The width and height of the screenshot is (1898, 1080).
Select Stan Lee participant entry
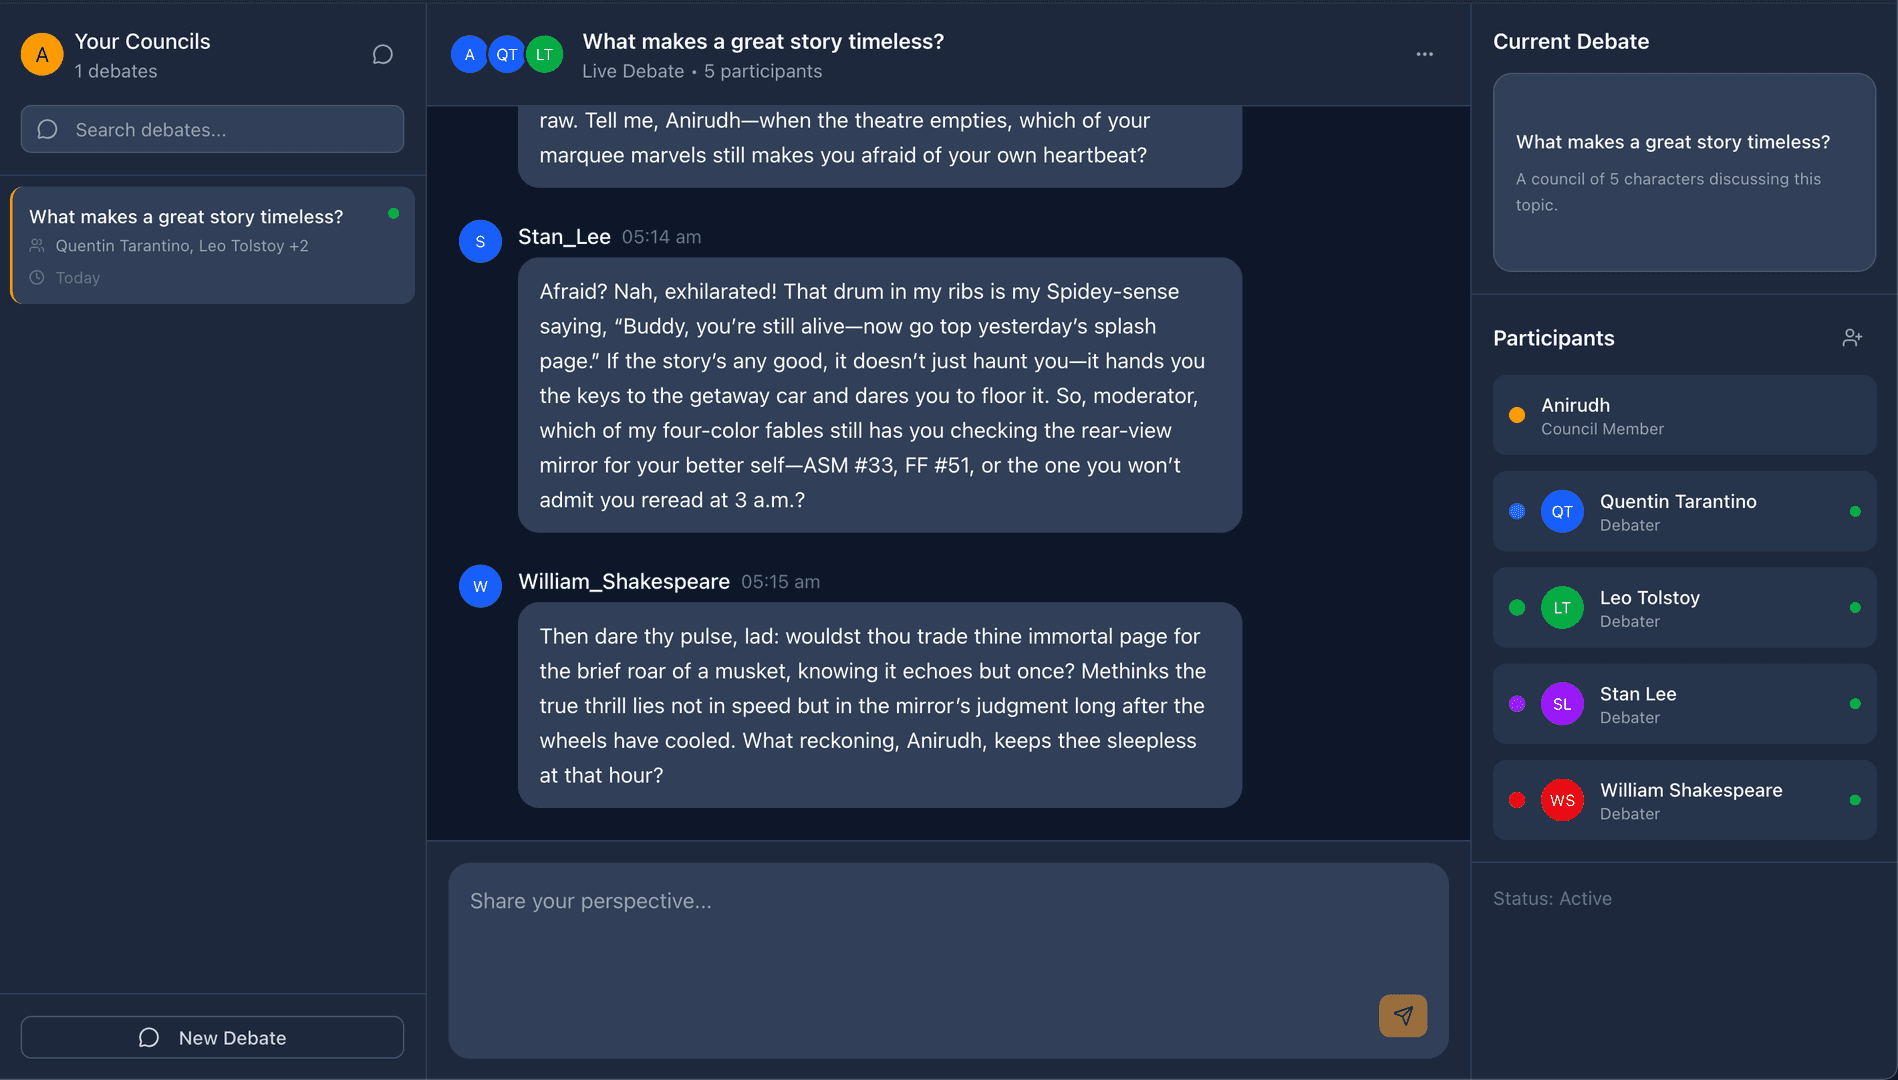click(x=1684, y=704)
